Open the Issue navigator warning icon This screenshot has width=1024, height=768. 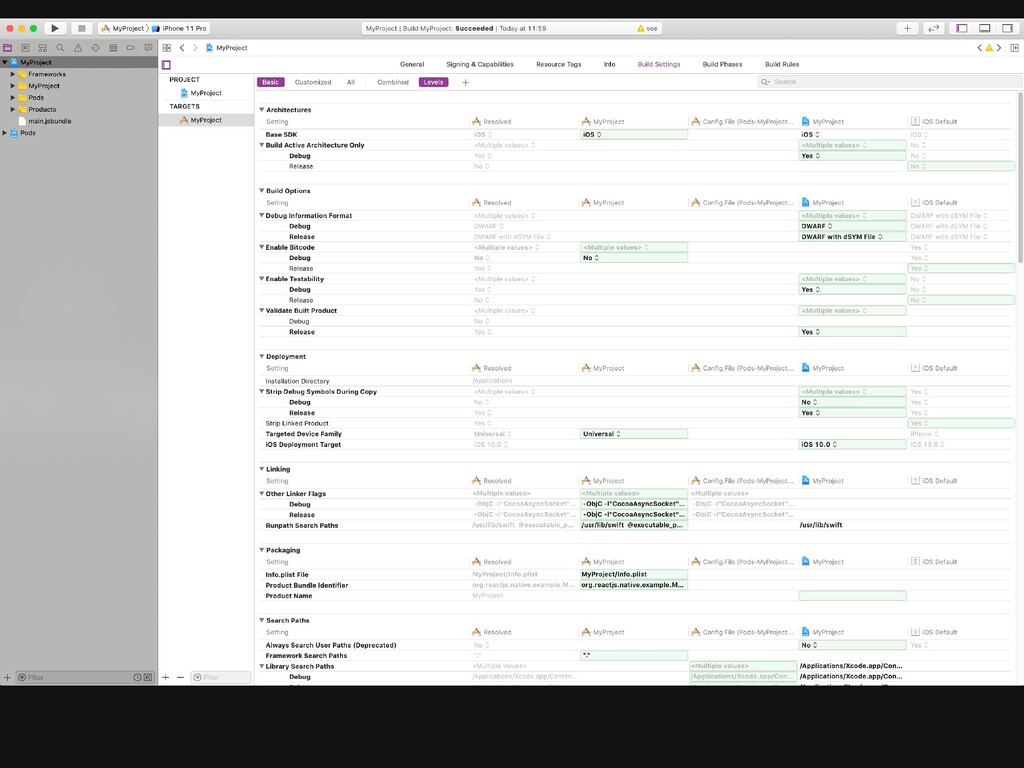tap(78, 48)
